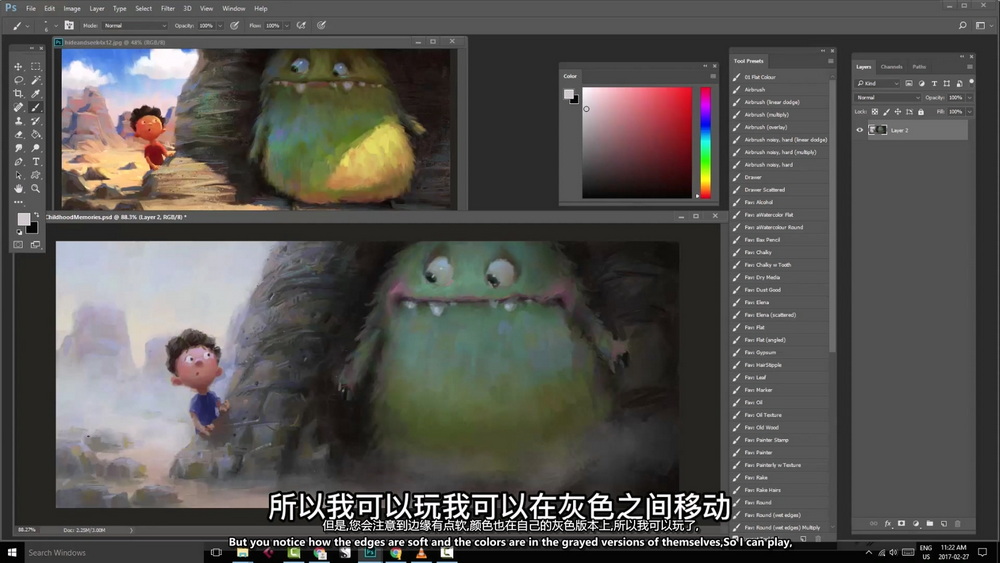
Task: Select the Move tool
Action: tap(18, 66)
